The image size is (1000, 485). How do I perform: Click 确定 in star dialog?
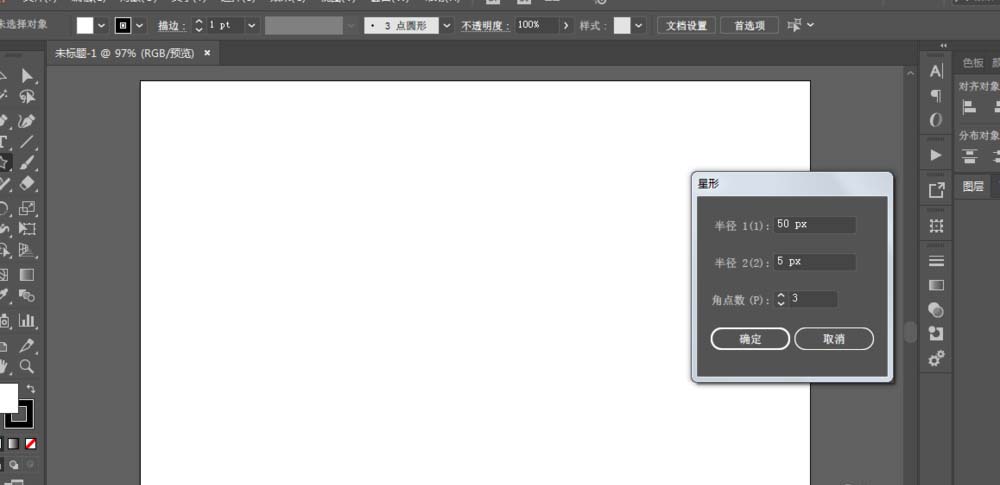tap(750, 339)
